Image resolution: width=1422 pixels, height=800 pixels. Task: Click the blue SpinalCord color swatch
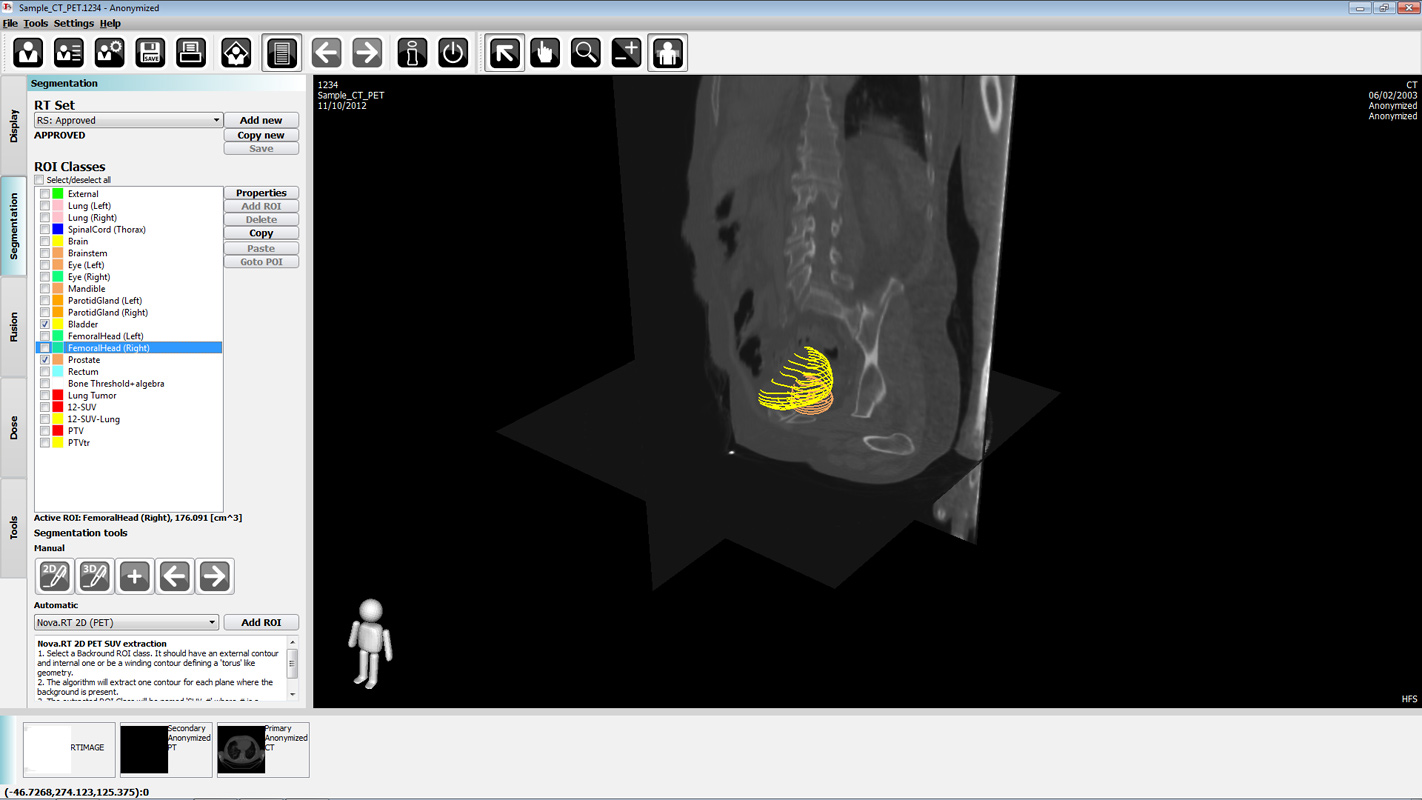[58, 229]
